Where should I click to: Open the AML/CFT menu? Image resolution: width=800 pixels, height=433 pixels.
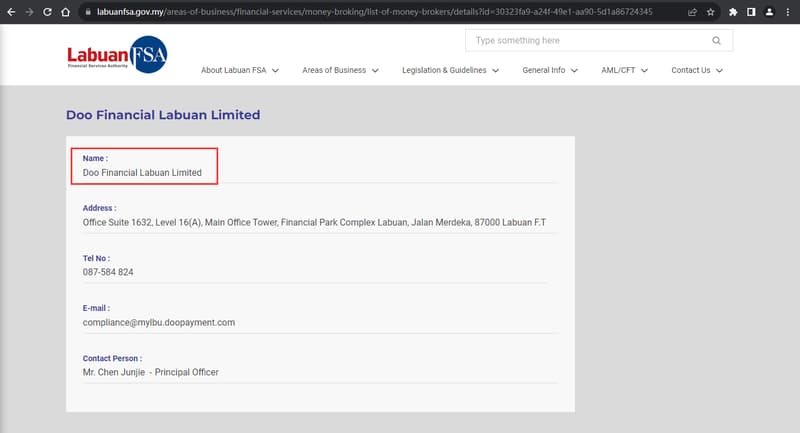tap(624, 71)
